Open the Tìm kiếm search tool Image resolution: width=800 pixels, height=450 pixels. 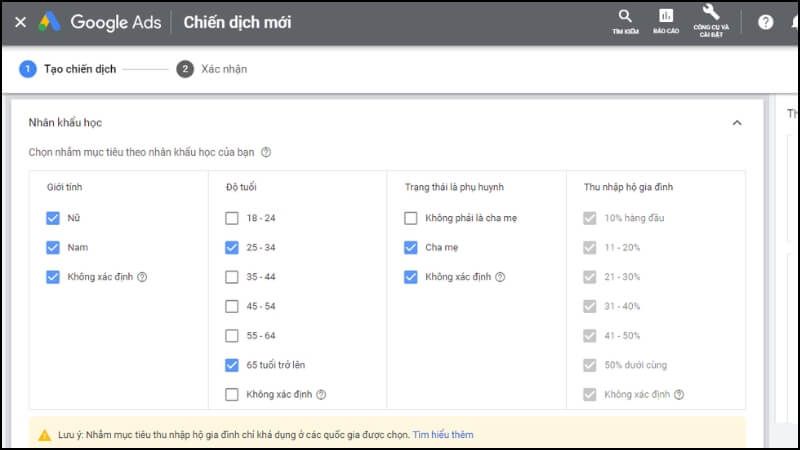click(x=625, y=21)
